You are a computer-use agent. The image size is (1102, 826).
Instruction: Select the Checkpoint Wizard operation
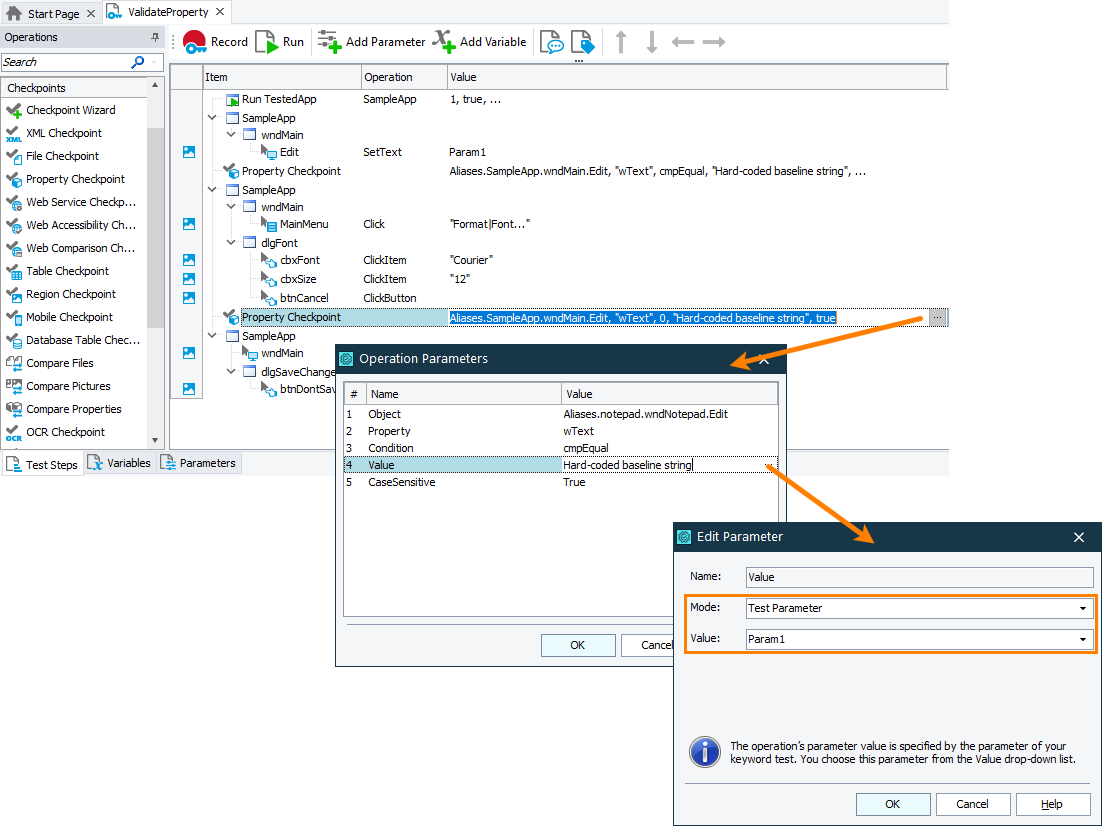[x=76, y=110]
